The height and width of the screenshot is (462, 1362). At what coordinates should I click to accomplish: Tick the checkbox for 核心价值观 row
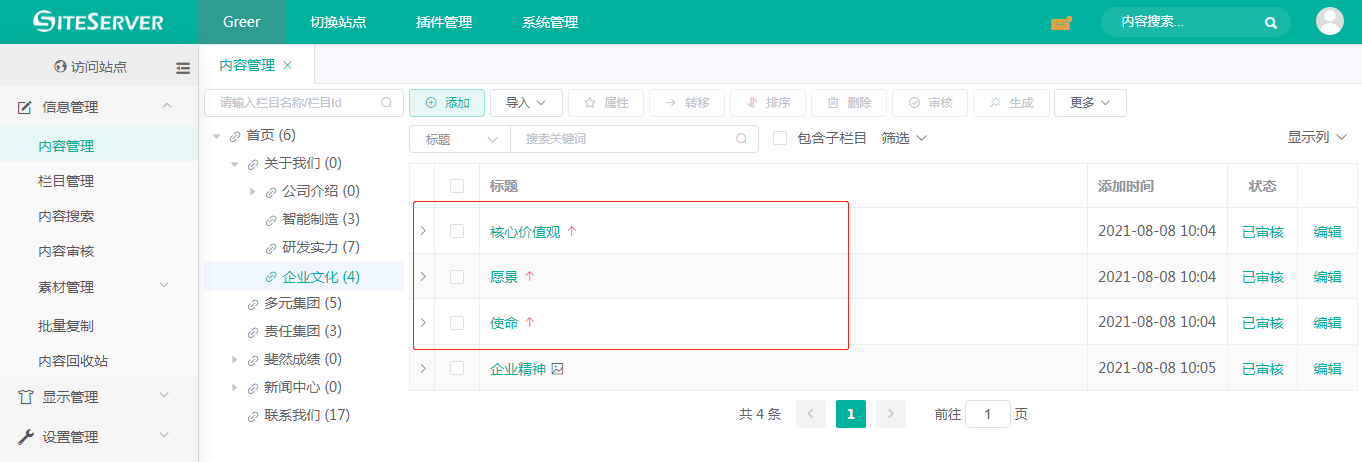(x=457, y=231)
